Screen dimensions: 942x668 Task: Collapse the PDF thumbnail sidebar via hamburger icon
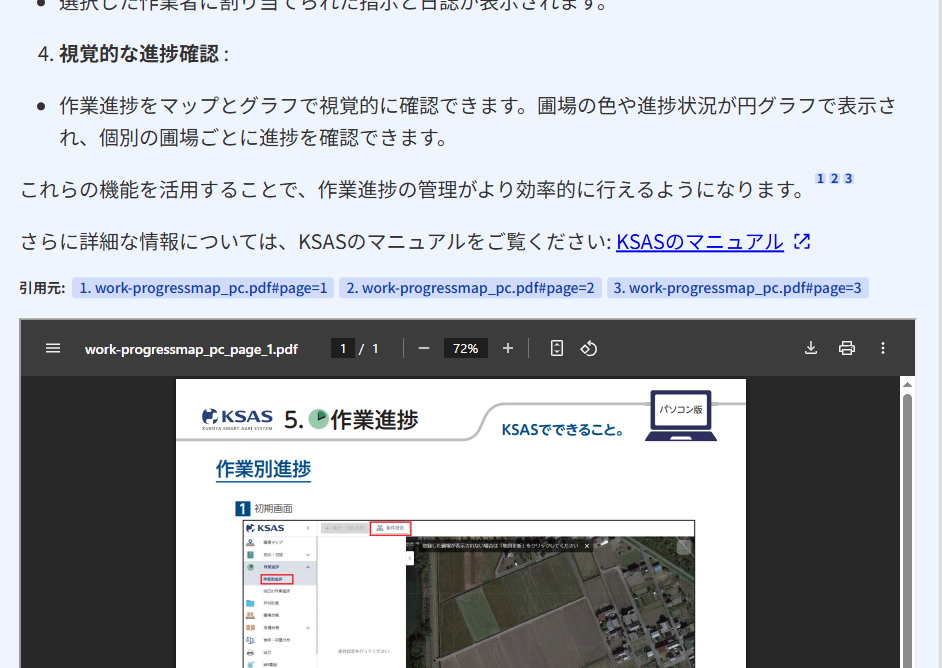(53, 348)
